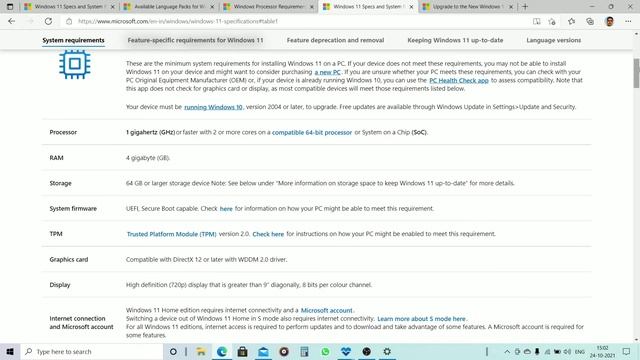The height and width of the screenshot is (360, 640).
Task: Open Mail app from taskbar
Action: (x=263, y=351)
